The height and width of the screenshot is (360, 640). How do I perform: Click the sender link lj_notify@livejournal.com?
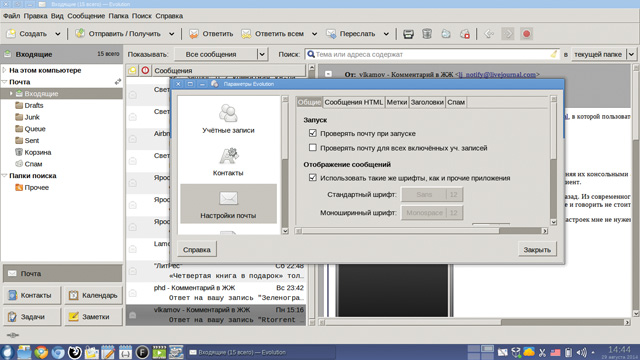(x=497, y=75)
